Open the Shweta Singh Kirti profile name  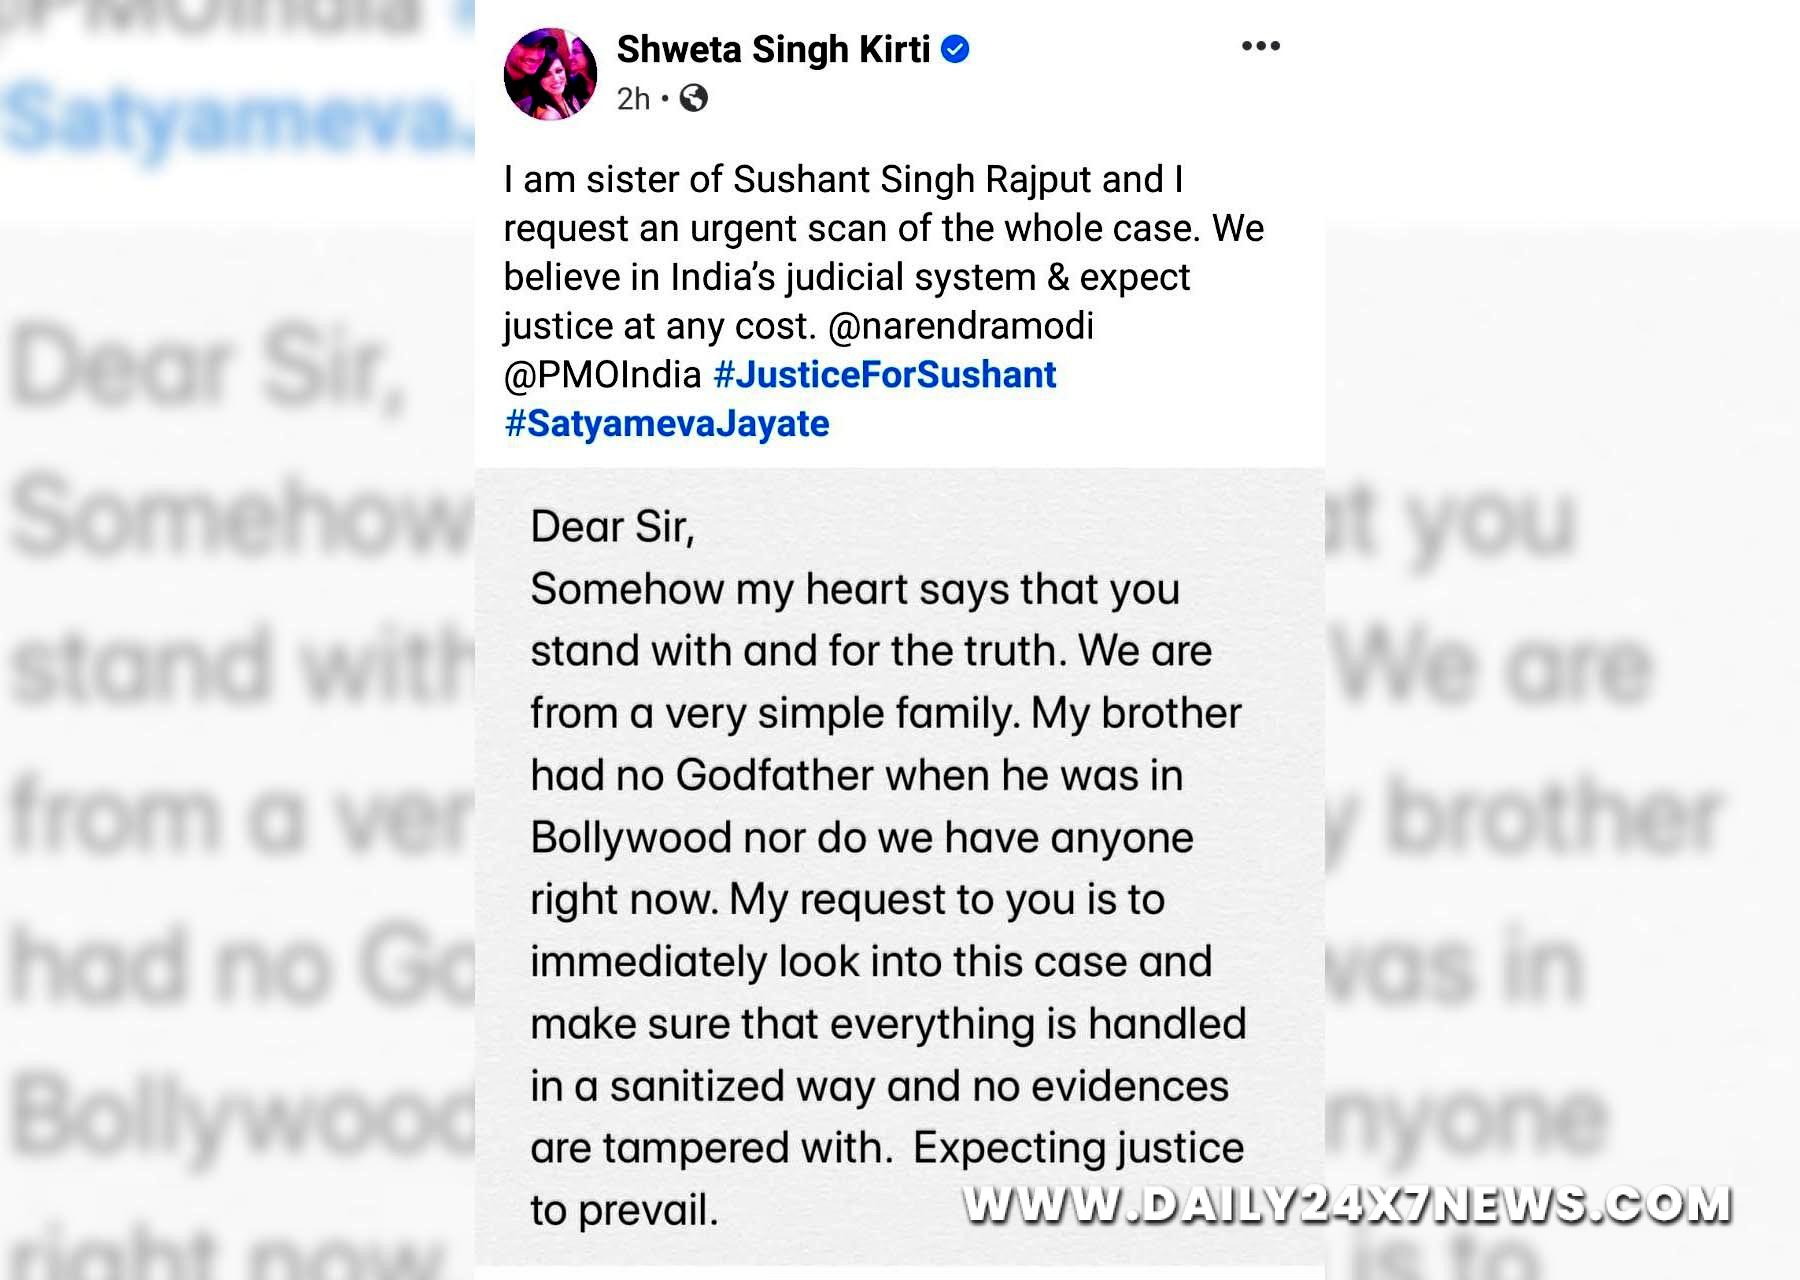(773, 49)
